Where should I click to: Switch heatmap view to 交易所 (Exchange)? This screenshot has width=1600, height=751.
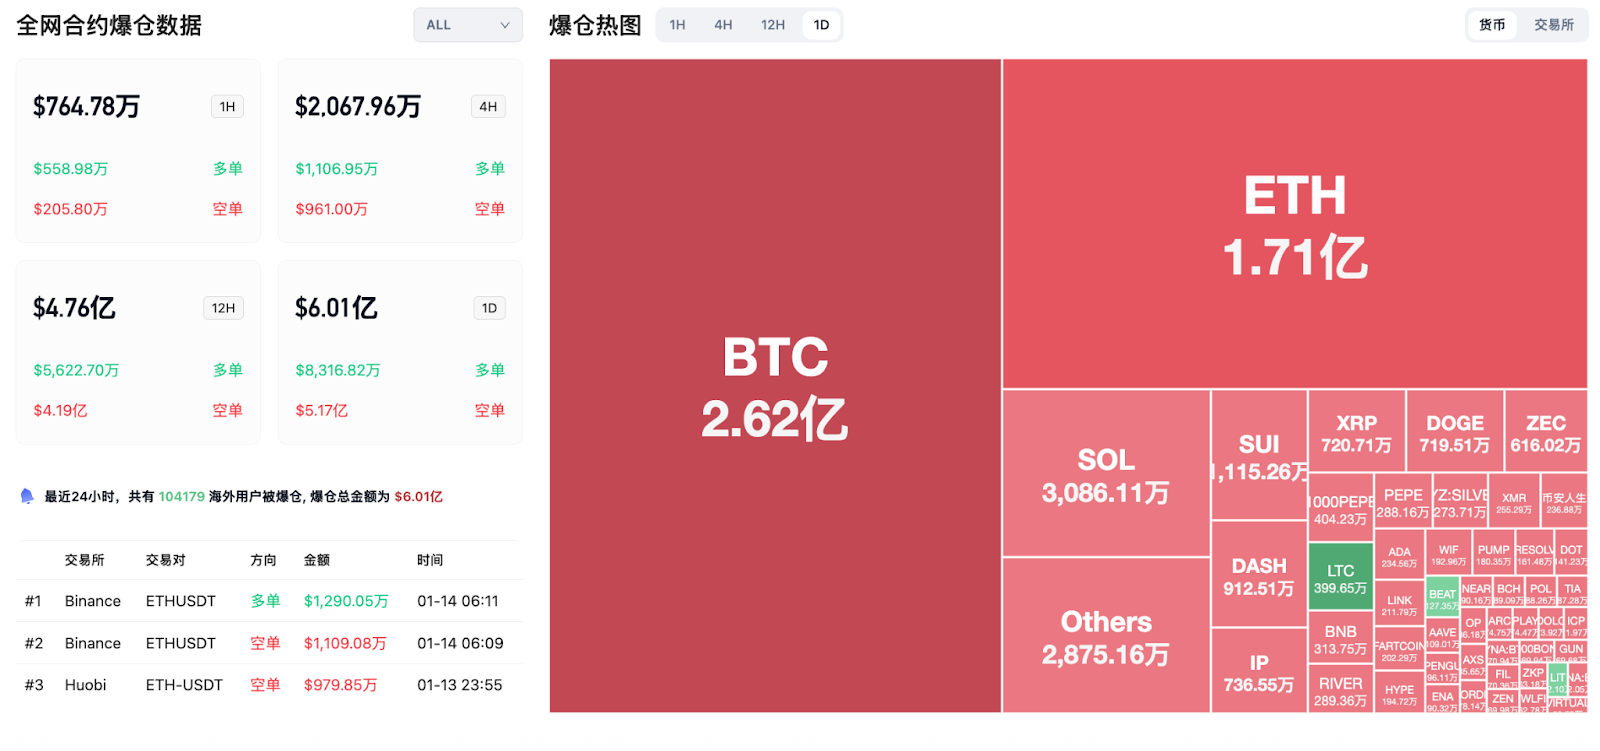1552,24
